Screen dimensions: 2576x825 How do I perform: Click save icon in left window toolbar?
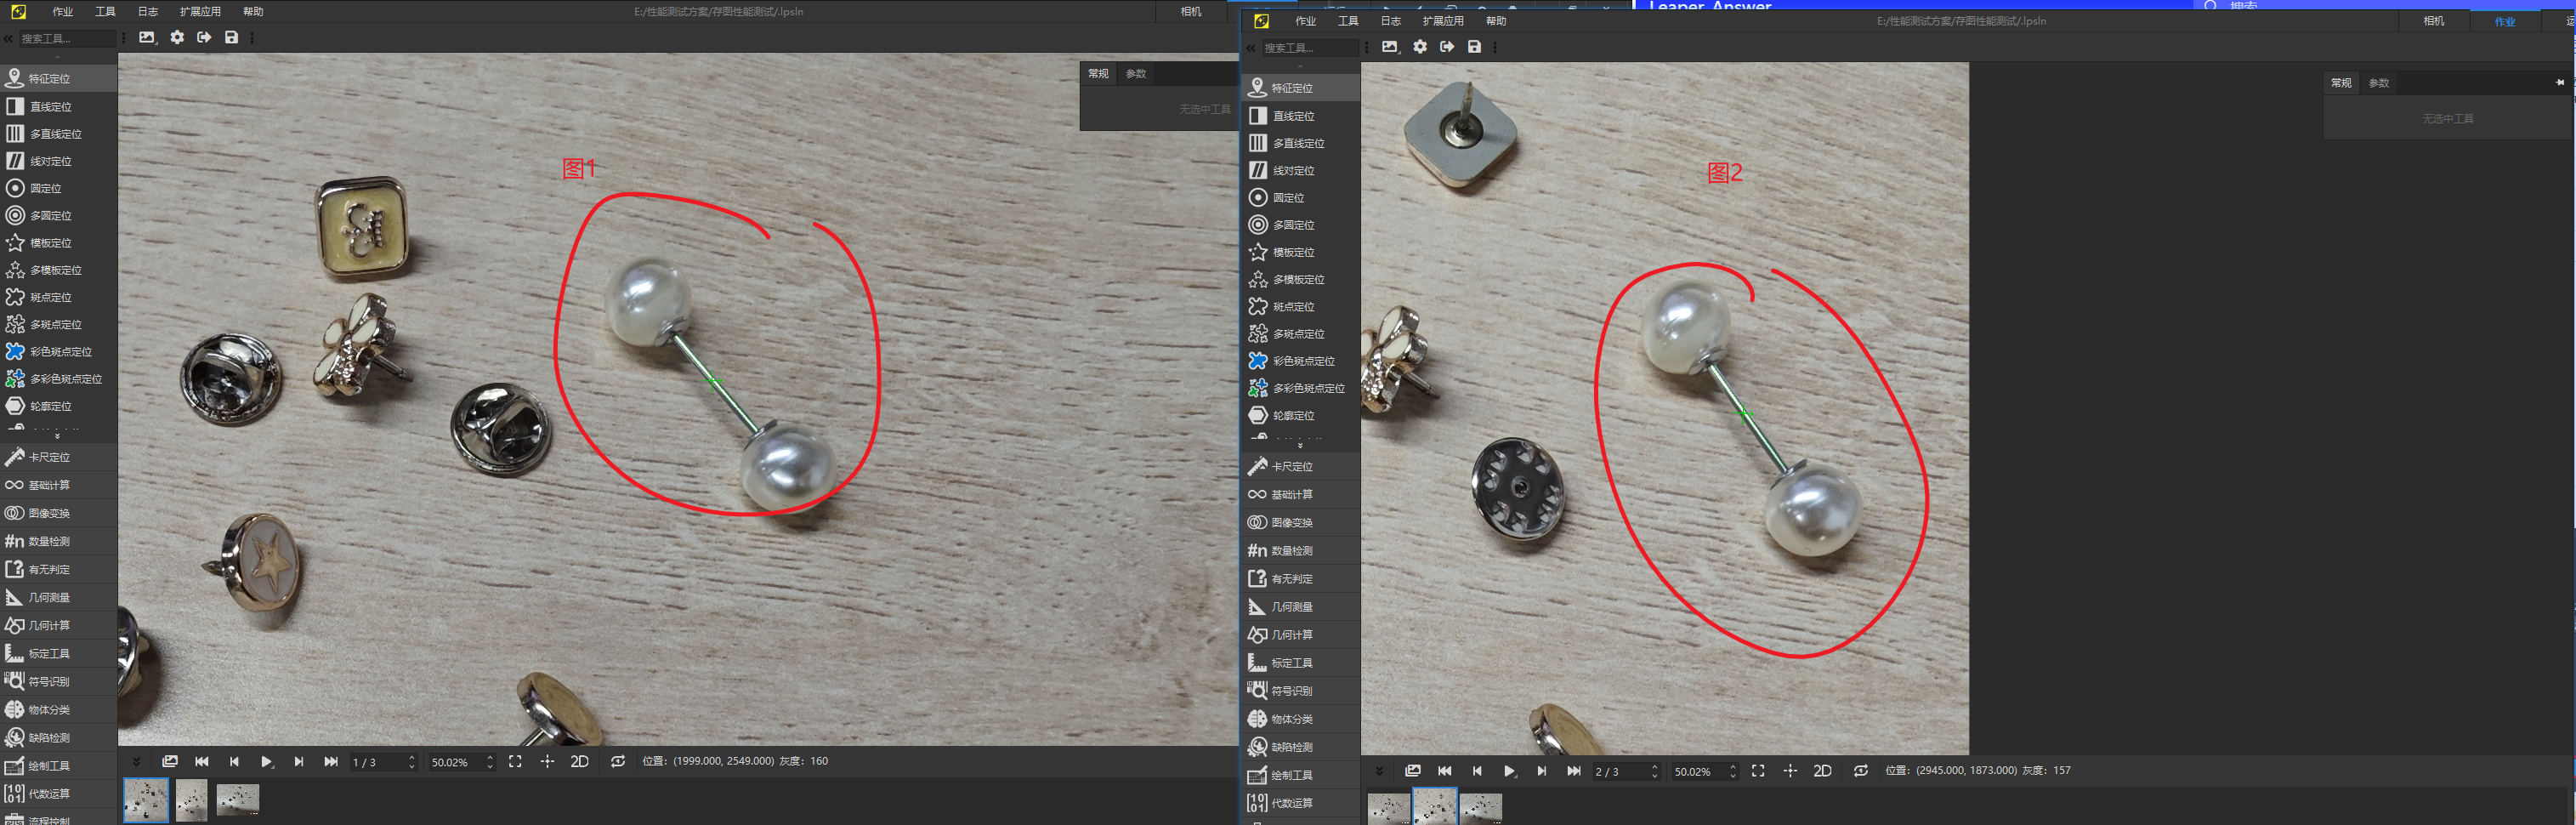click(x=231, y=38)
